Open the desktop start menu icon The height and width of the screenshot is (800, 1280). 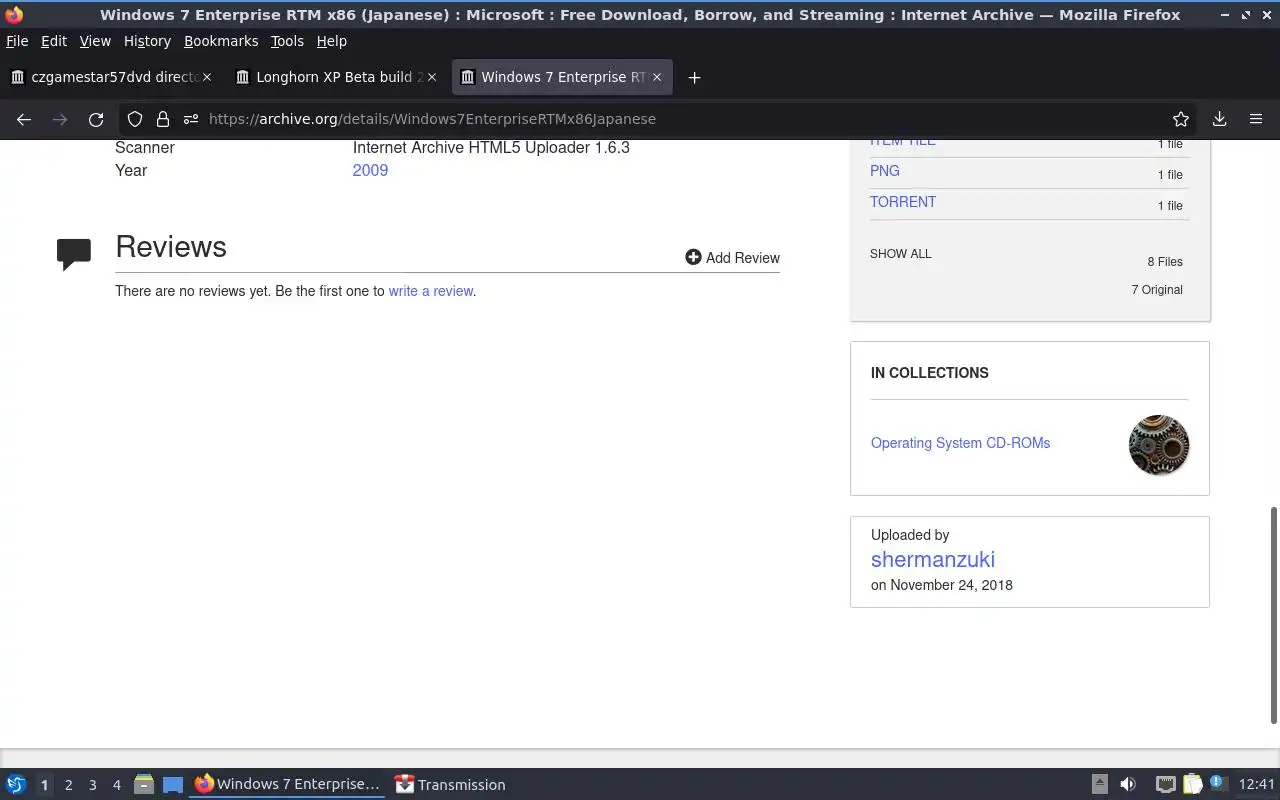(15, 785)
